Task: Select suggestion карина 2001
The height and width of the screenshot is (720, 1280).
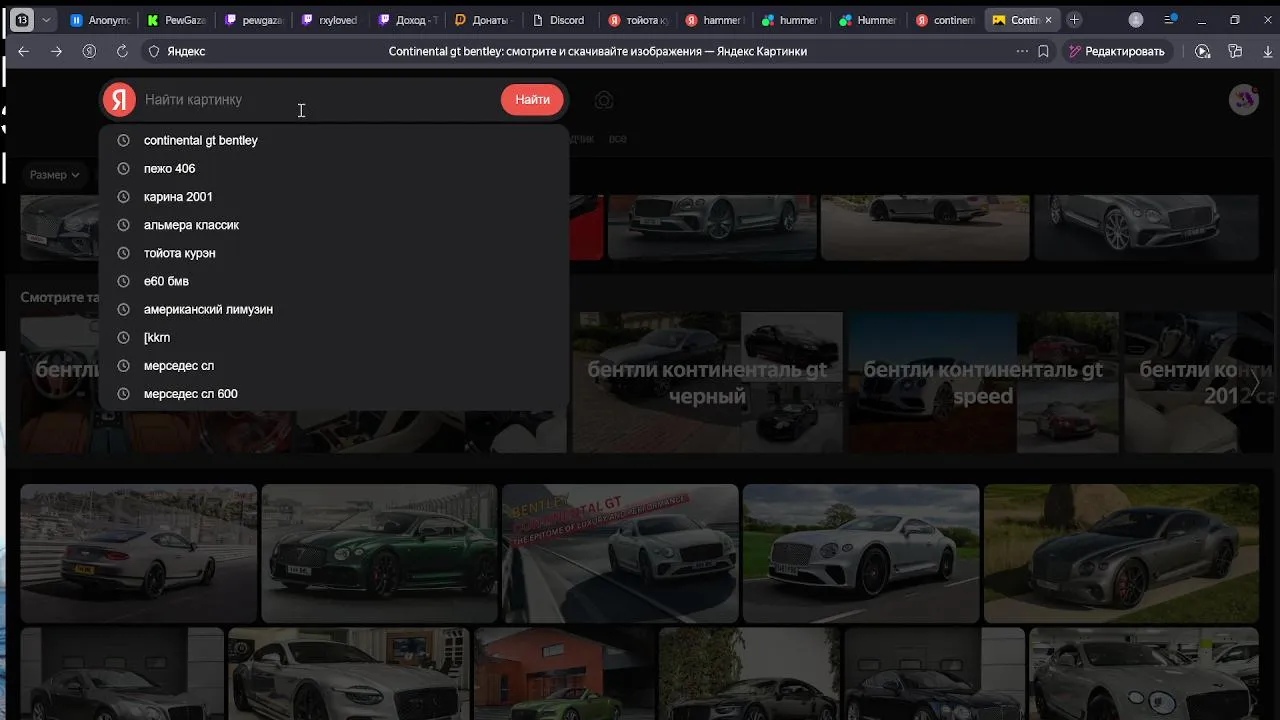Action: 334,197
